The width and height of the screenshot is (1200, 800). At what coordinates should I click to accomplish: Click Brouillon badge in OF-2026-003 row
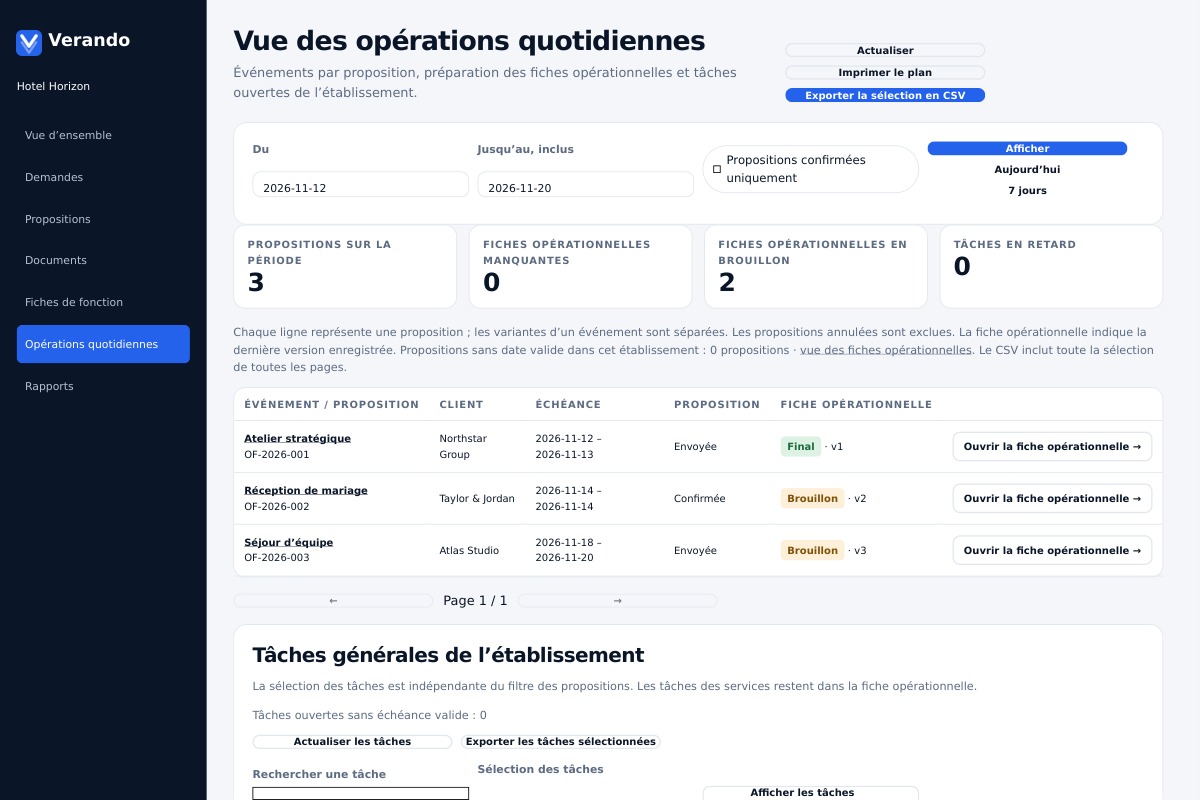[x=812, y=551]
